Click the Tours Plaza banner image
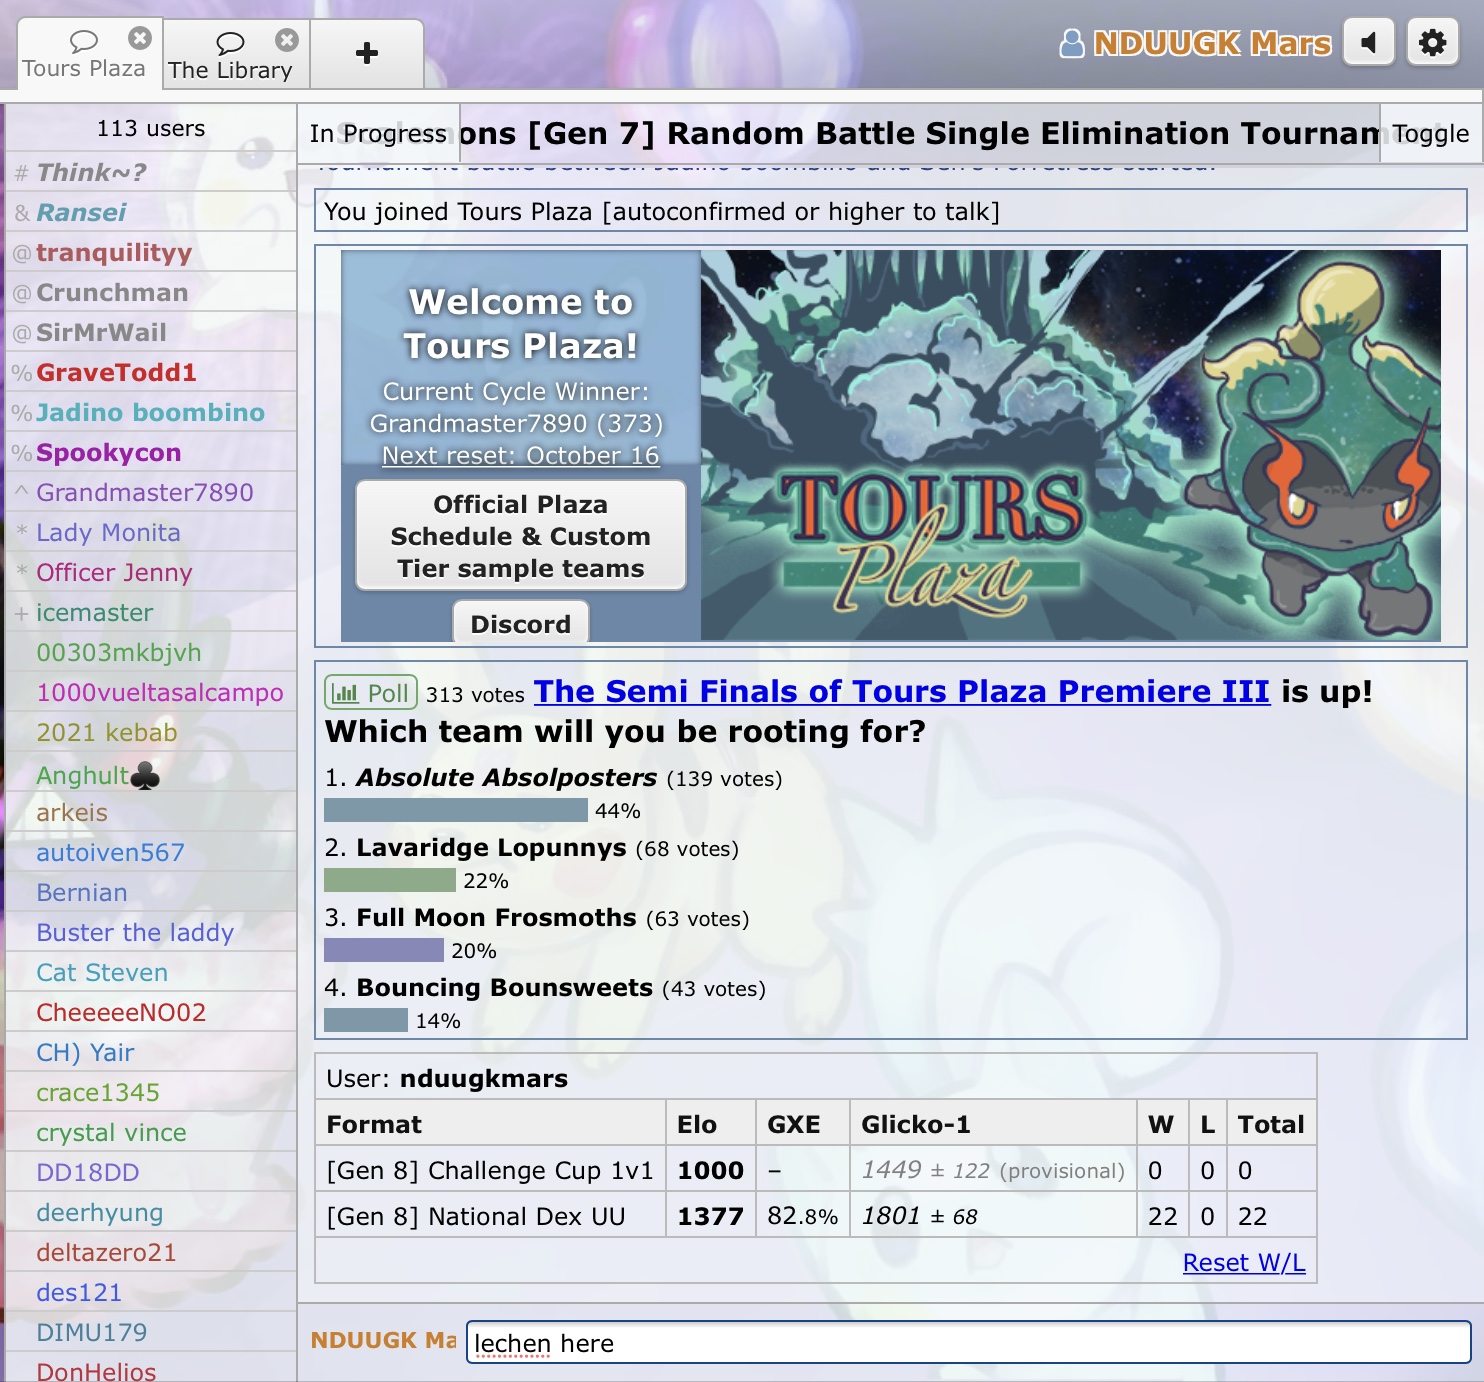 click(1070, 445)
